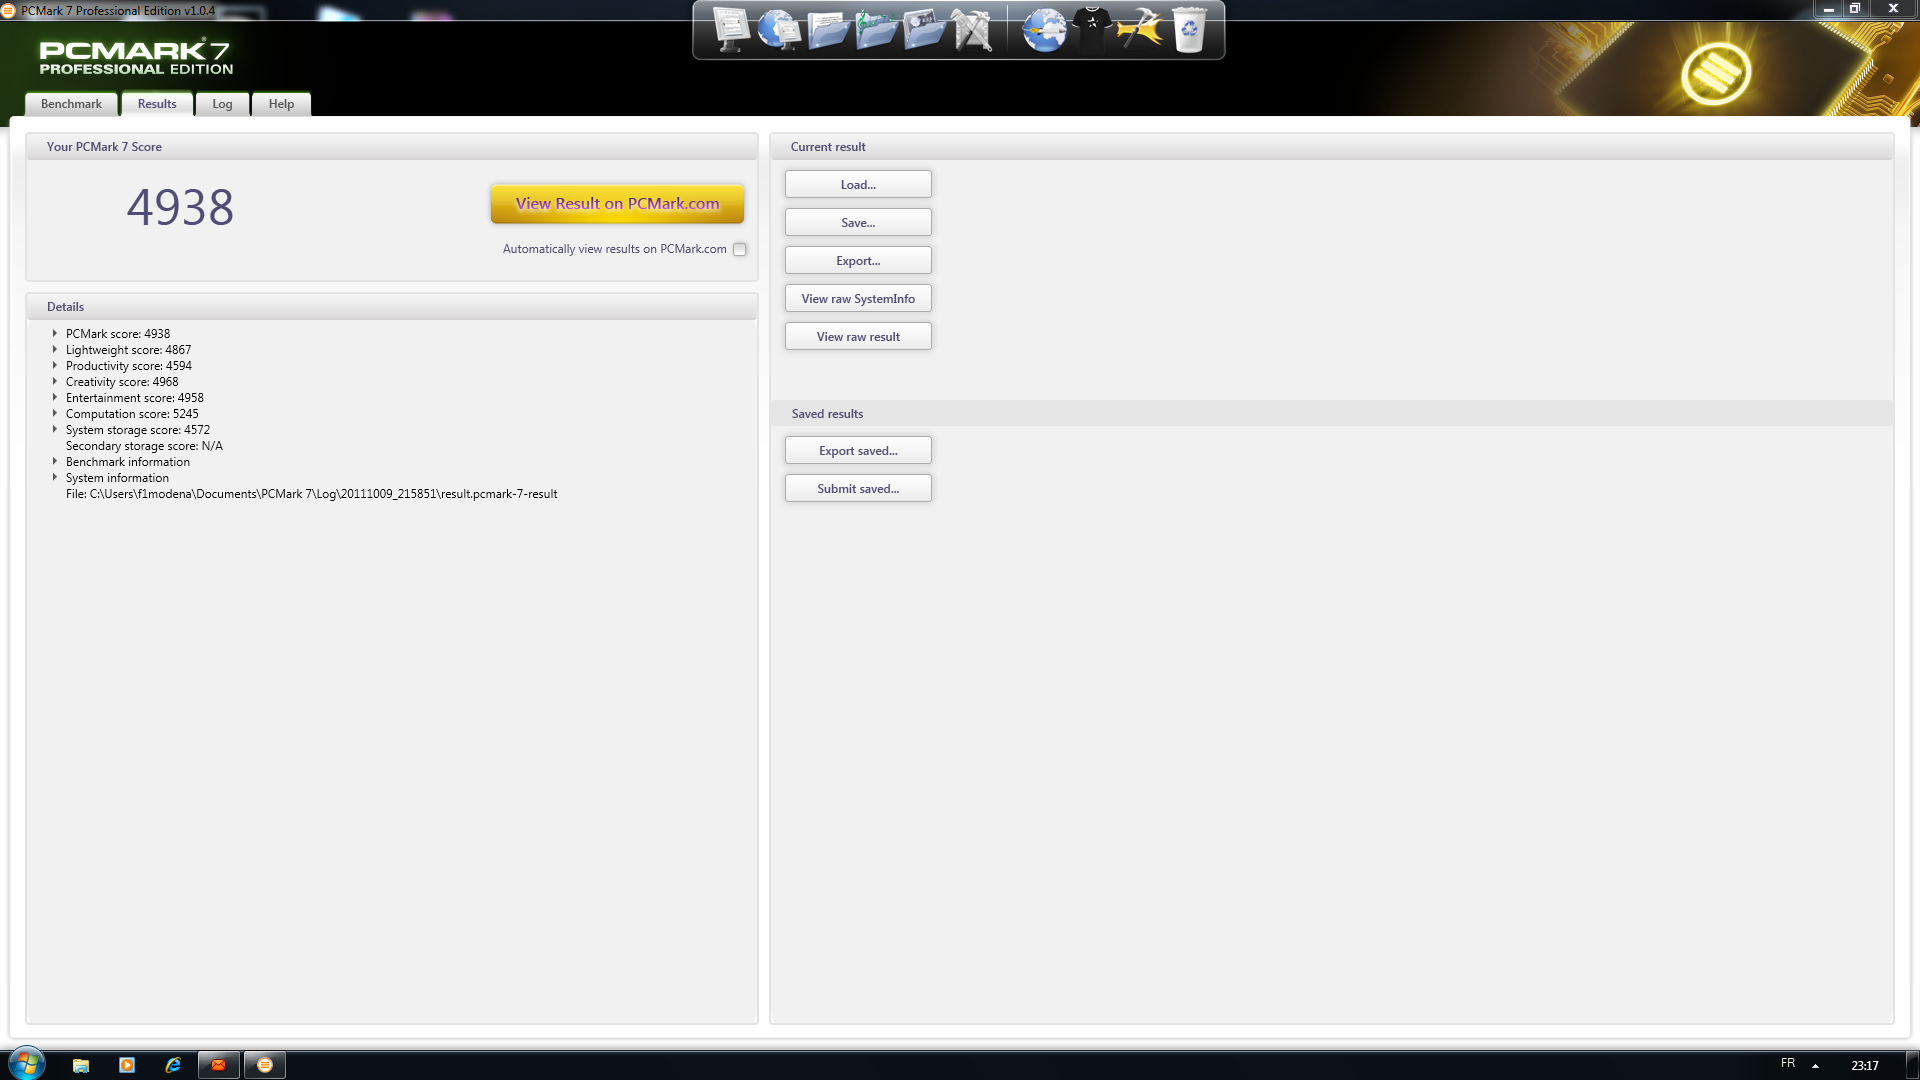Expand the Lightweight score details

[55, 350]
